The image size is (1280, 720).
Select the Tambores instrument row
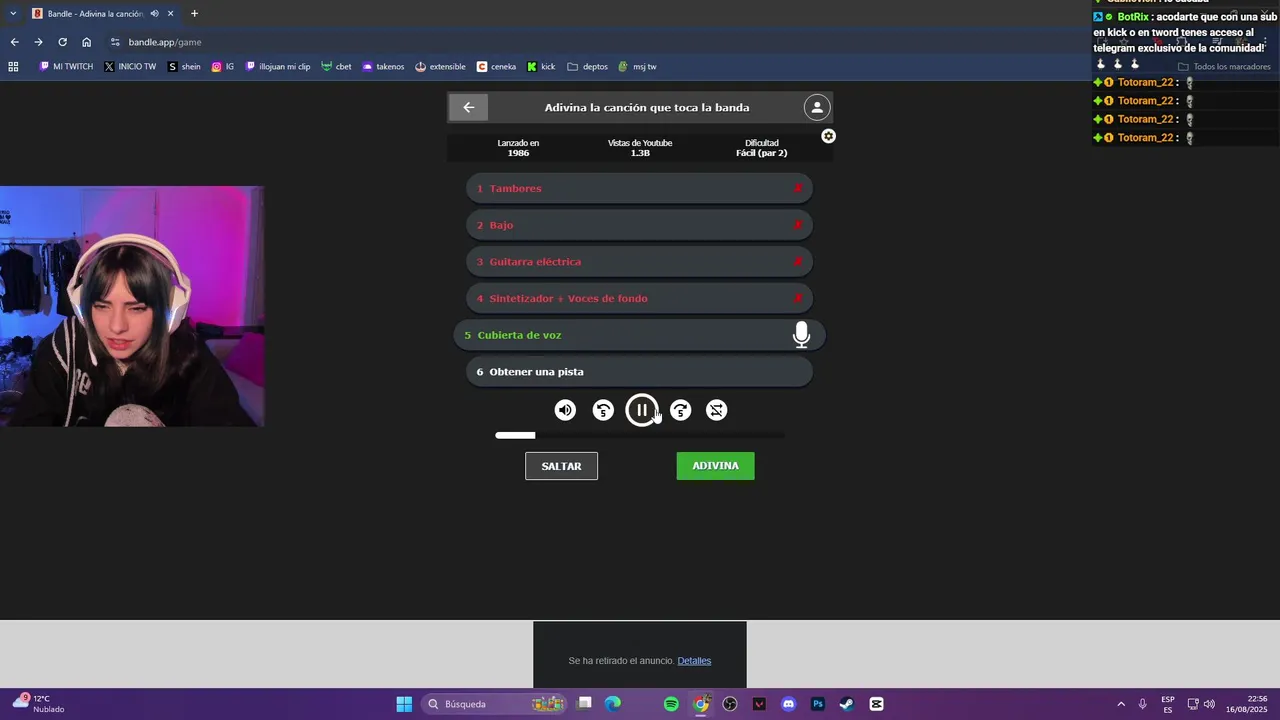click(x=639, y=188)
